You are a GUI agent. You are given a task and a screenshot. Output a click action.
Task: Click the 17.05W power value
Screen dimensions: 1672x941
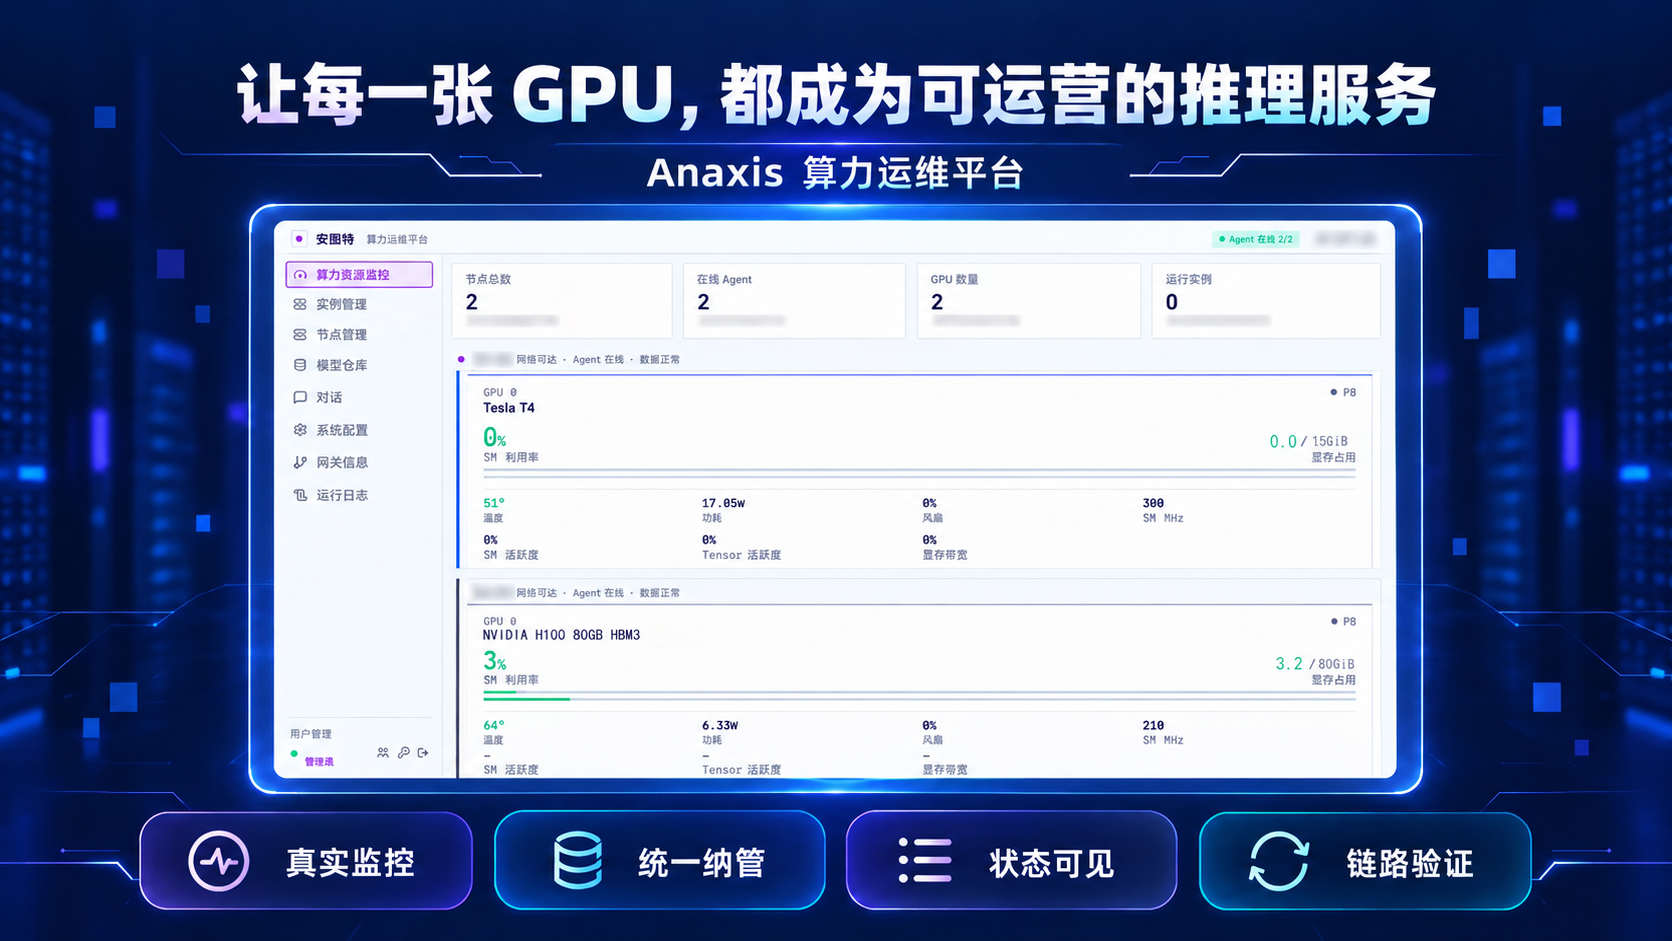click(724, 503)
